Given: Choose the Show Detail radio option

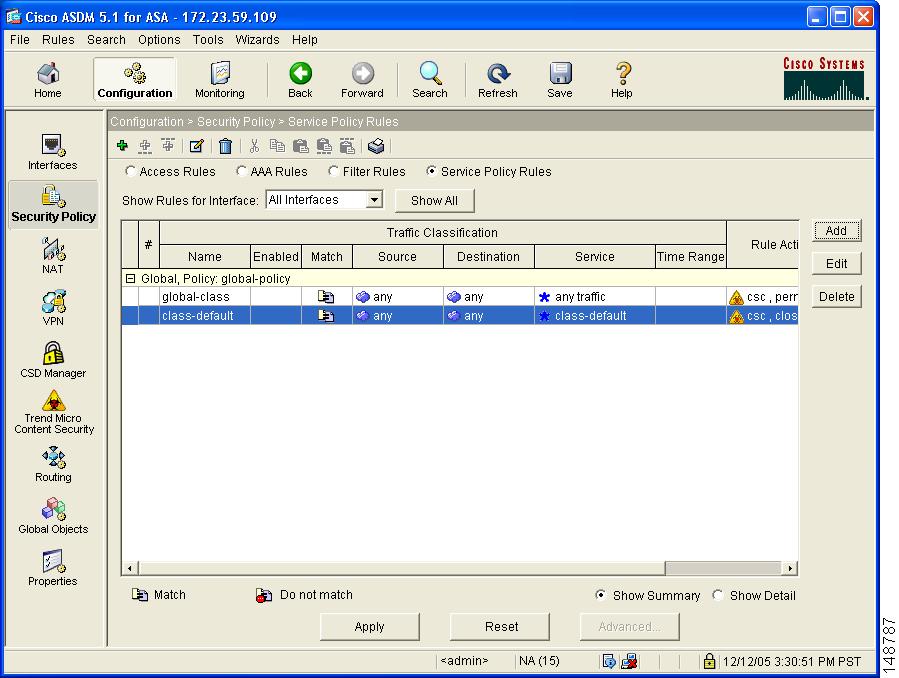Looking at the screenshot, I should point(717,595).
